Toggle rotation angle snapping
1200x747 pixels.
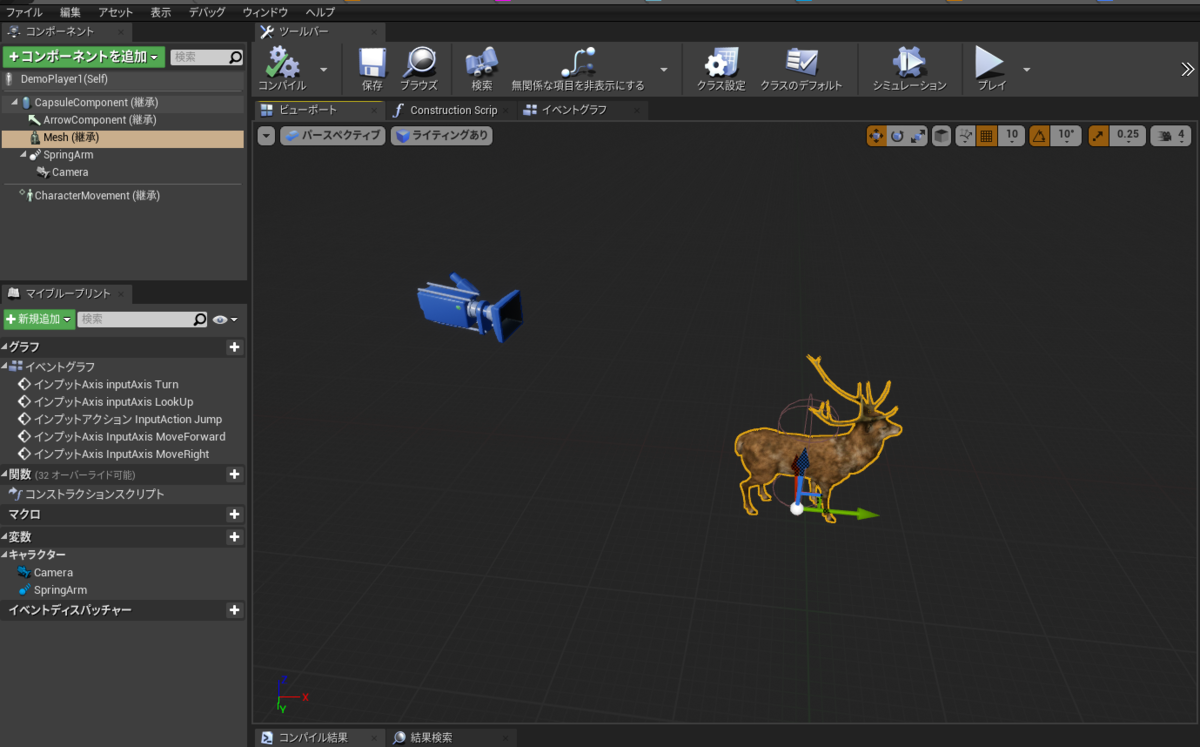click(1040, 135)
